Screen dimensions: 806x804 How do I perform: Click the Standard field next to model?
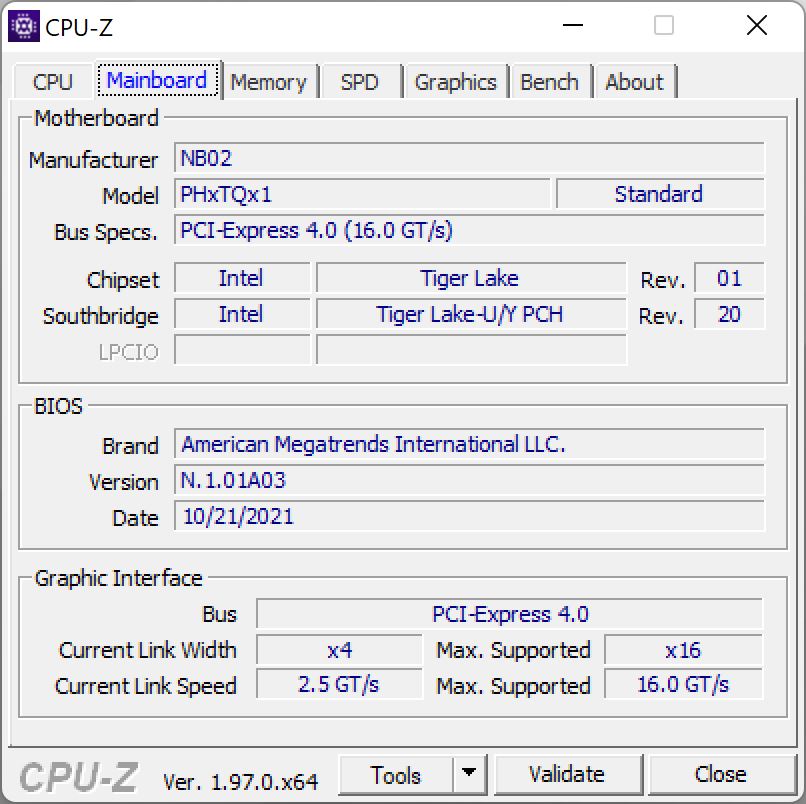coord(660,194)
